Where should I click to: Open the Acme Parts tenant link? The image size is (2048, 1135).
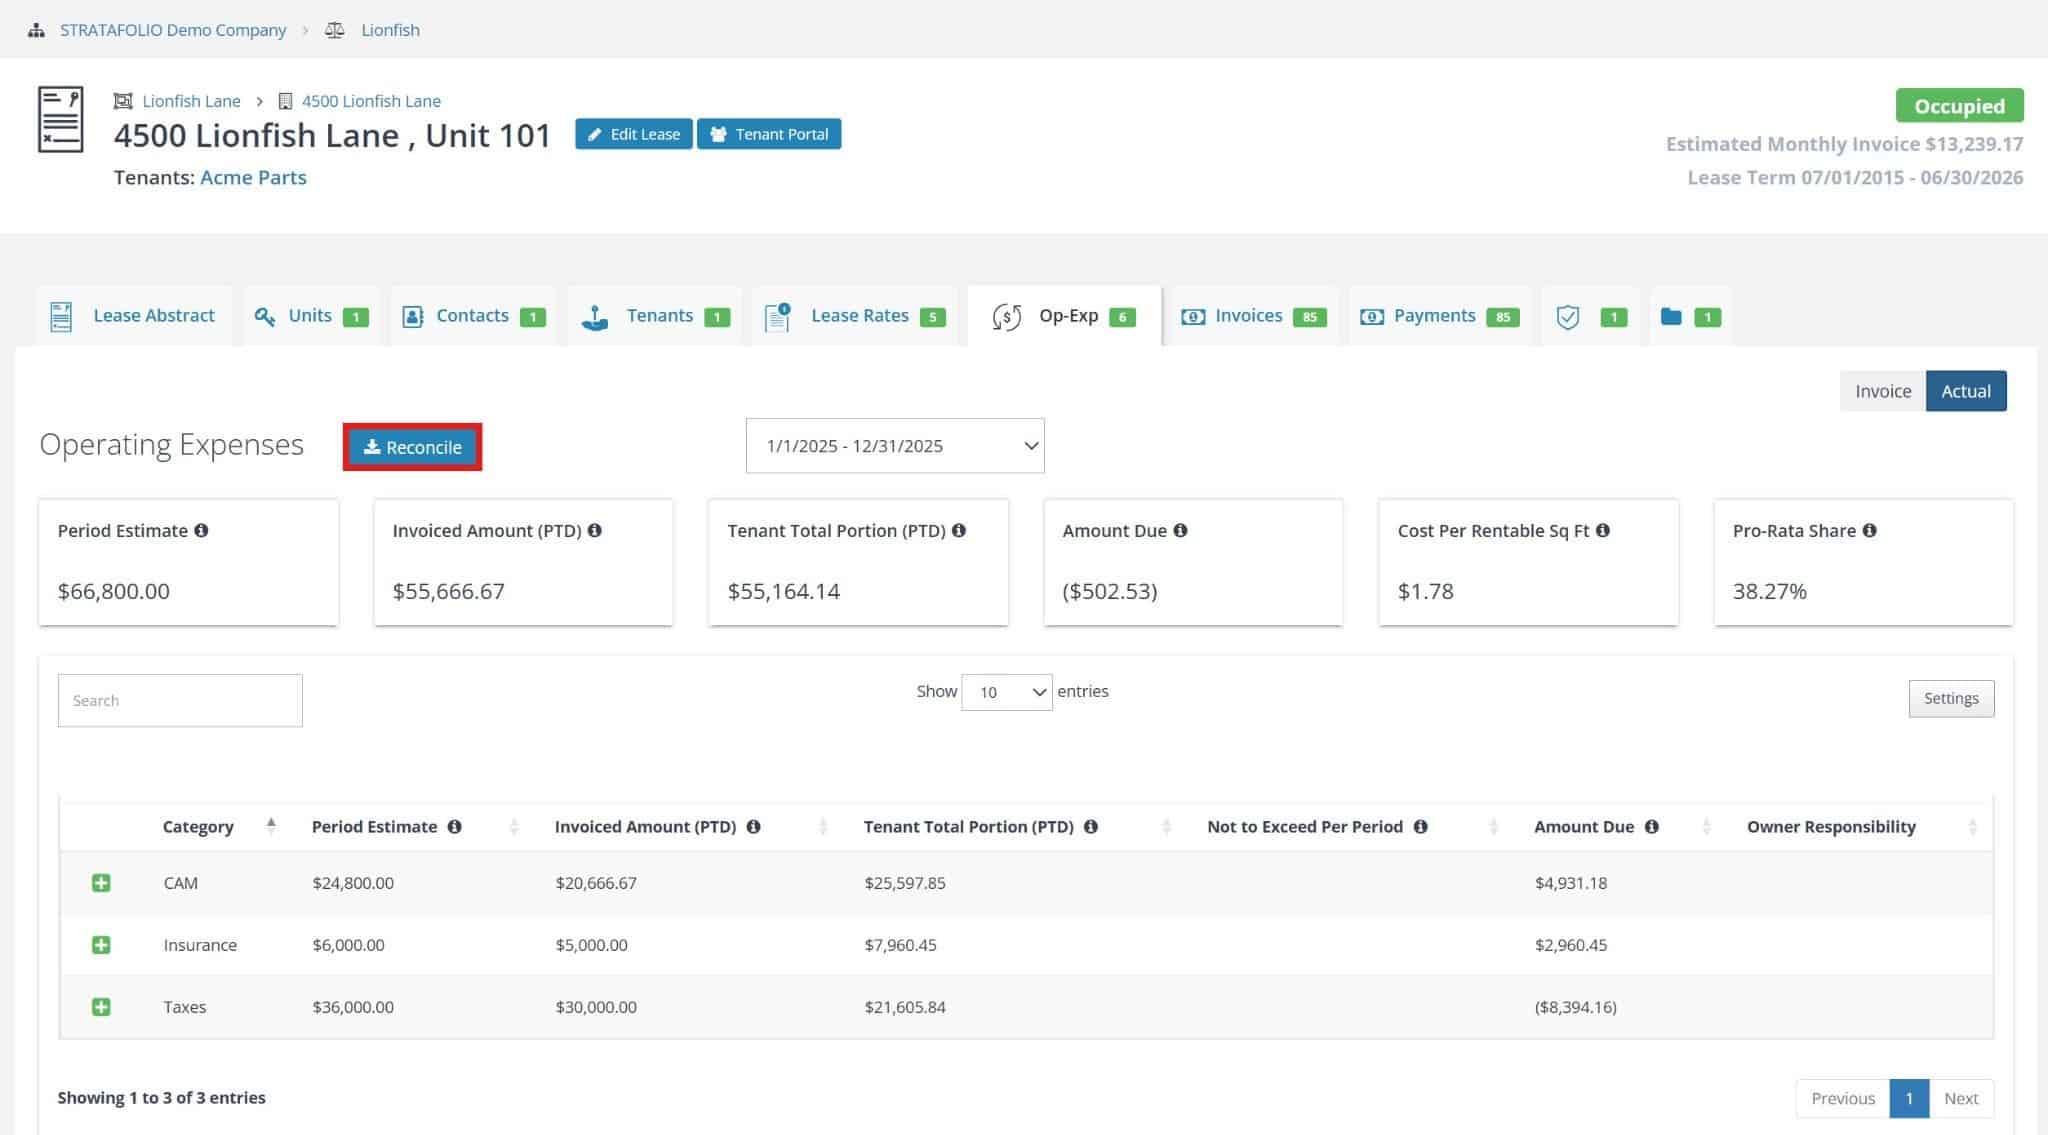[253, 177]
